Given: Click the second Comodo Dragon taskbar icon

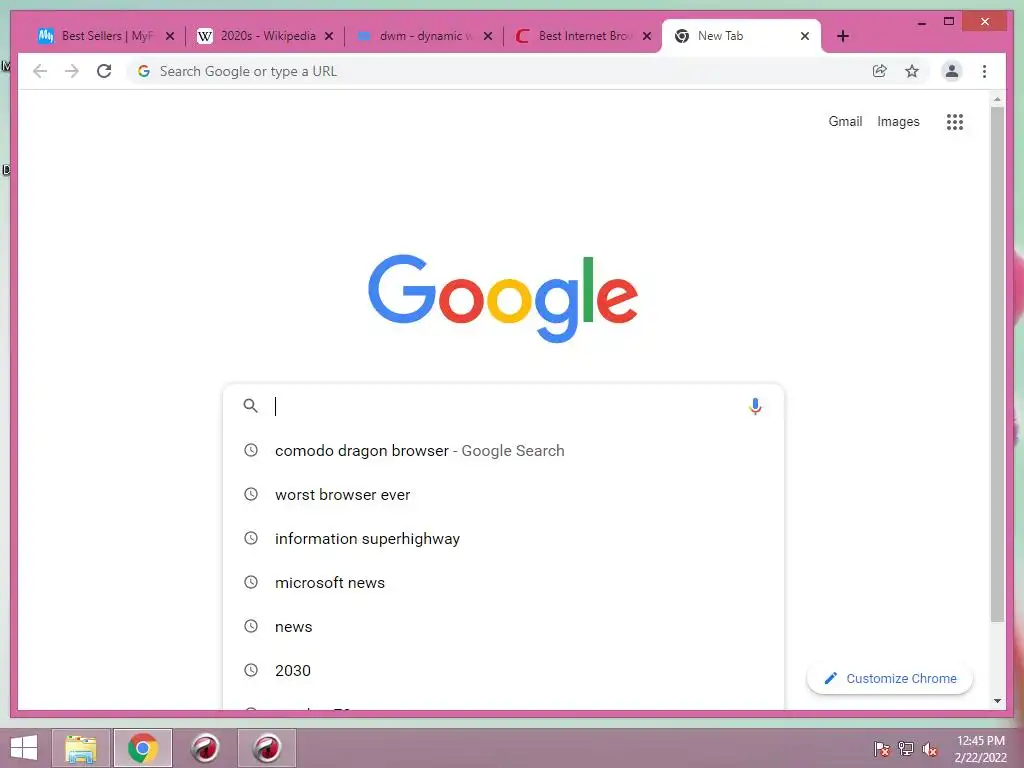Looking at the screenshot, I should pyautogui.click(x=267, y=748).
